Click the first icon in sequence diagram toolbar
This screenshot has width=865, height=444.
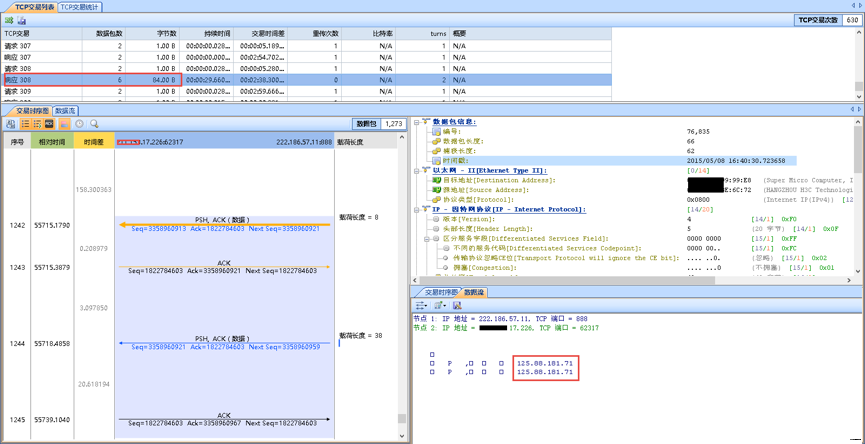click(11, 124)
